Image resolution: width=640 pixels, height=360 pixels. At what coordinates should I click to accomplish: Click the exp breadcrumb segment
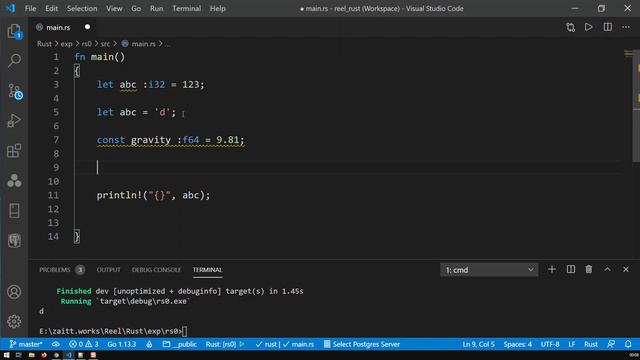66,44
